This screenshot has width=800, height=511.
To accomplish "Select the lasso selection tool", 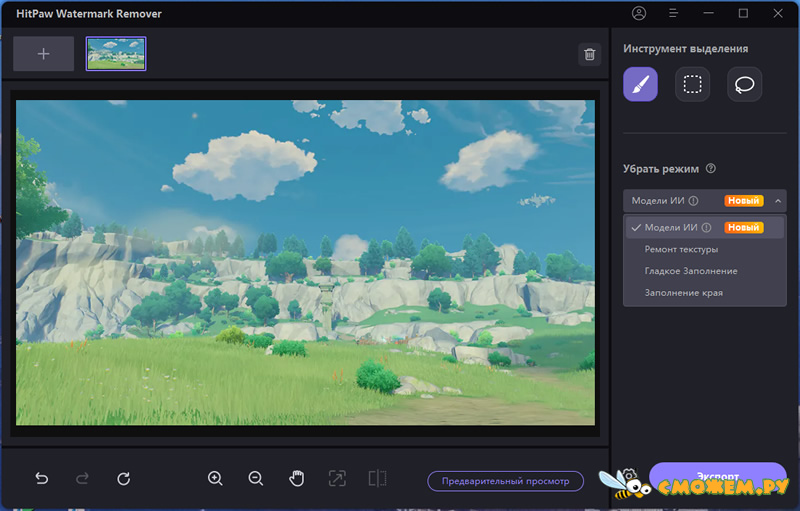I will 744,84.
